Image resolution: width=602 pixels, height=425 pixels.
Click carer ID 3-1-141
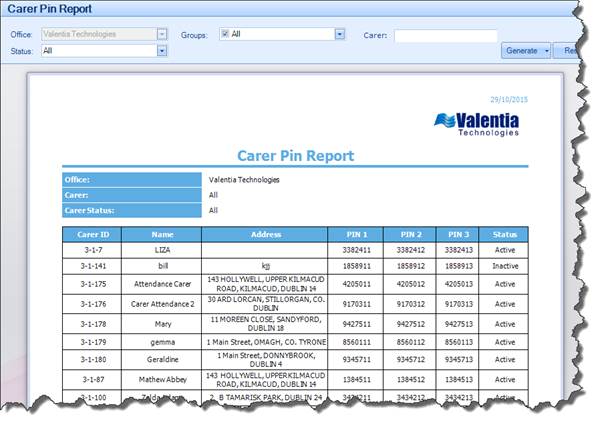click(93, 266)
